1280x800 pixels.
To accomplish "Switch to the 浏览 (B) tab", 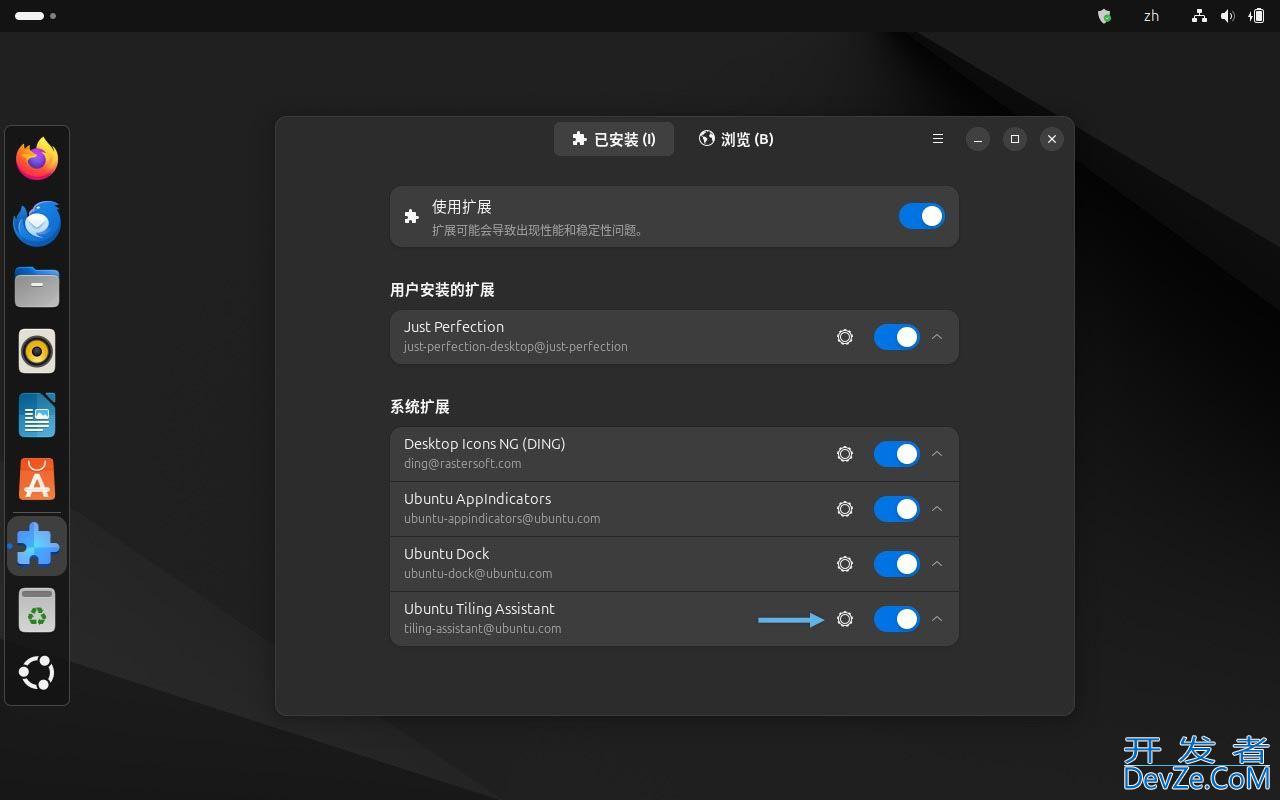I will tap(736, 139).
